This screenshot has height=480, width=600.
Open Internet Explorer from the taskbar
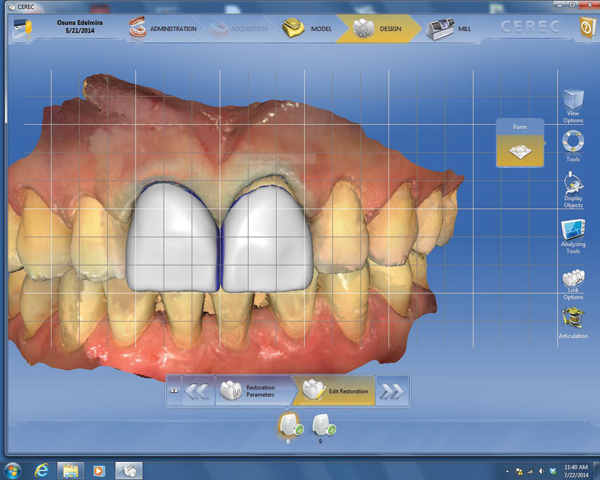pos(42,469)
